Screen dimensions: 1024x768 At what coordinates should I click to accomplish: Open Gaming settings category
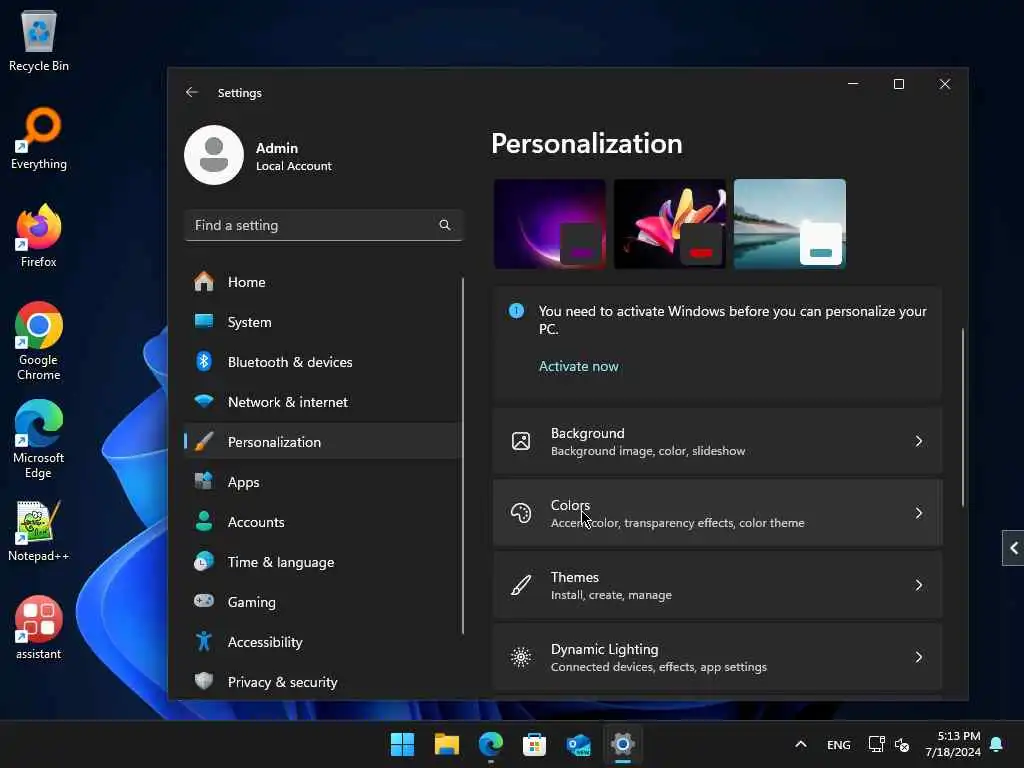point(323,602)
